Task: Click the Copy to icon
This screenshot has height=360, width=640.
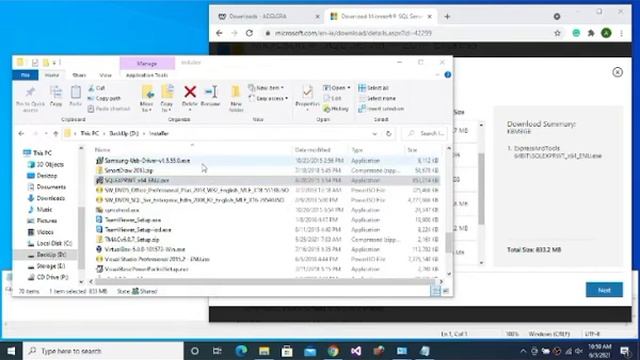Action: coord(167,93)
